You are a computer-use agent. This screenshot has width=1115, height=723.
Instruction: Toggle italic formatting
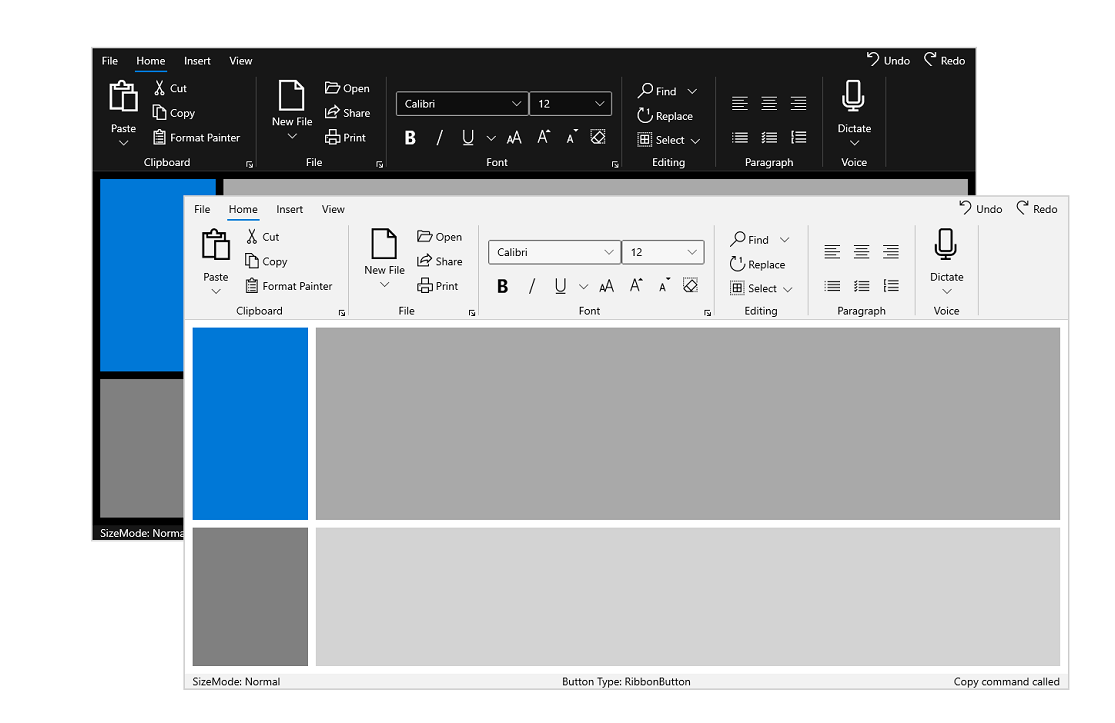531,286
